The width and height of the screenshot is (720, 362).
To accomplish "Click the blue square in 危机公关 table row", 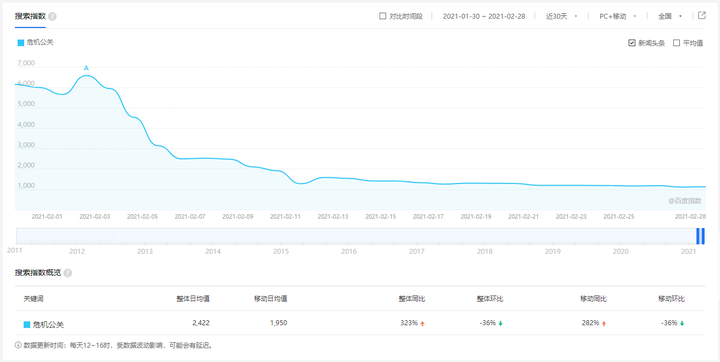I will click(x=27, y=325).
